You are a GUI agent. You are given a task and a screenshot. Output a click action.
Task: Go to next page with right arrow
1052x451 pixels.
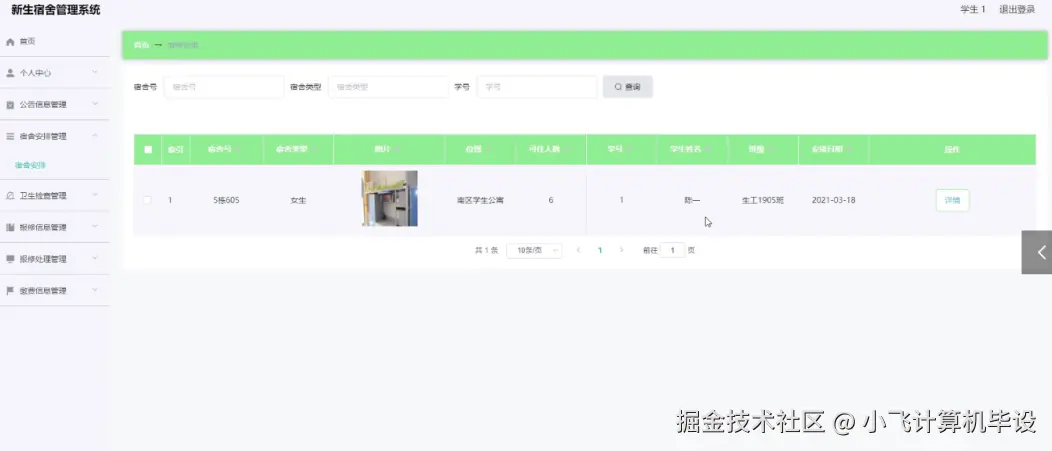[621, 250]
